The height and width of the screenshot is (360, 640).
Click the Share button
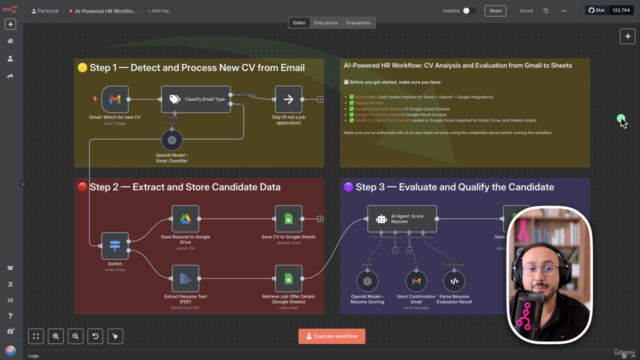[x=495, y=11]
